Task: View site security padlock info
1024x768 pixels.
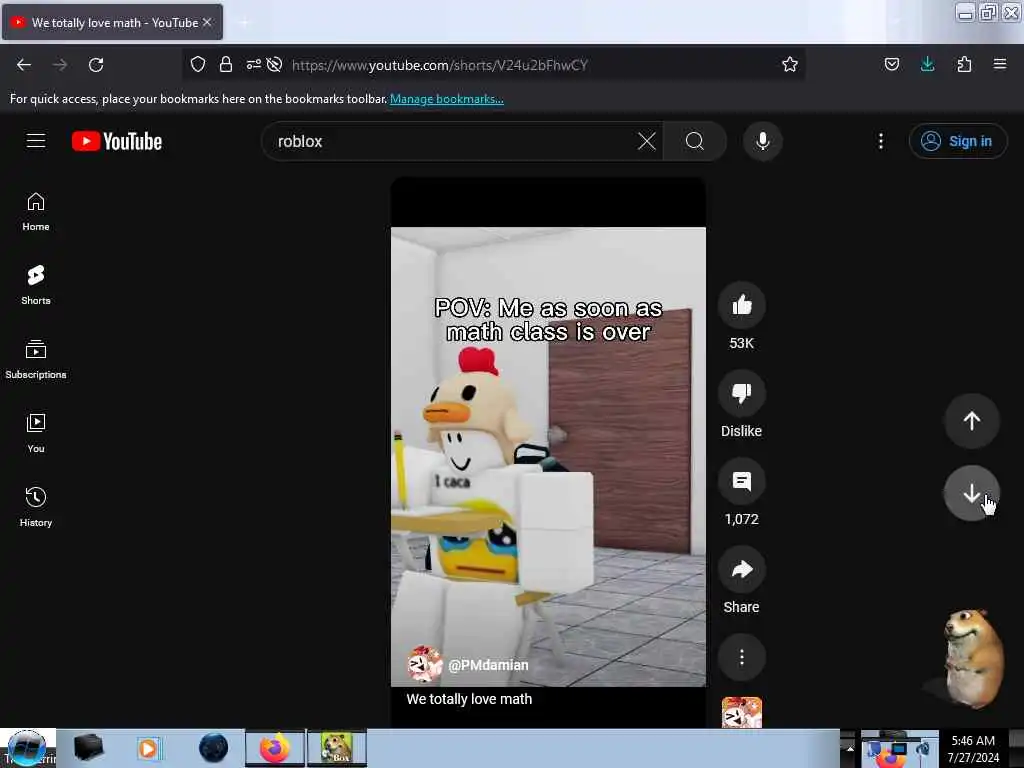Action: (226, 64)
